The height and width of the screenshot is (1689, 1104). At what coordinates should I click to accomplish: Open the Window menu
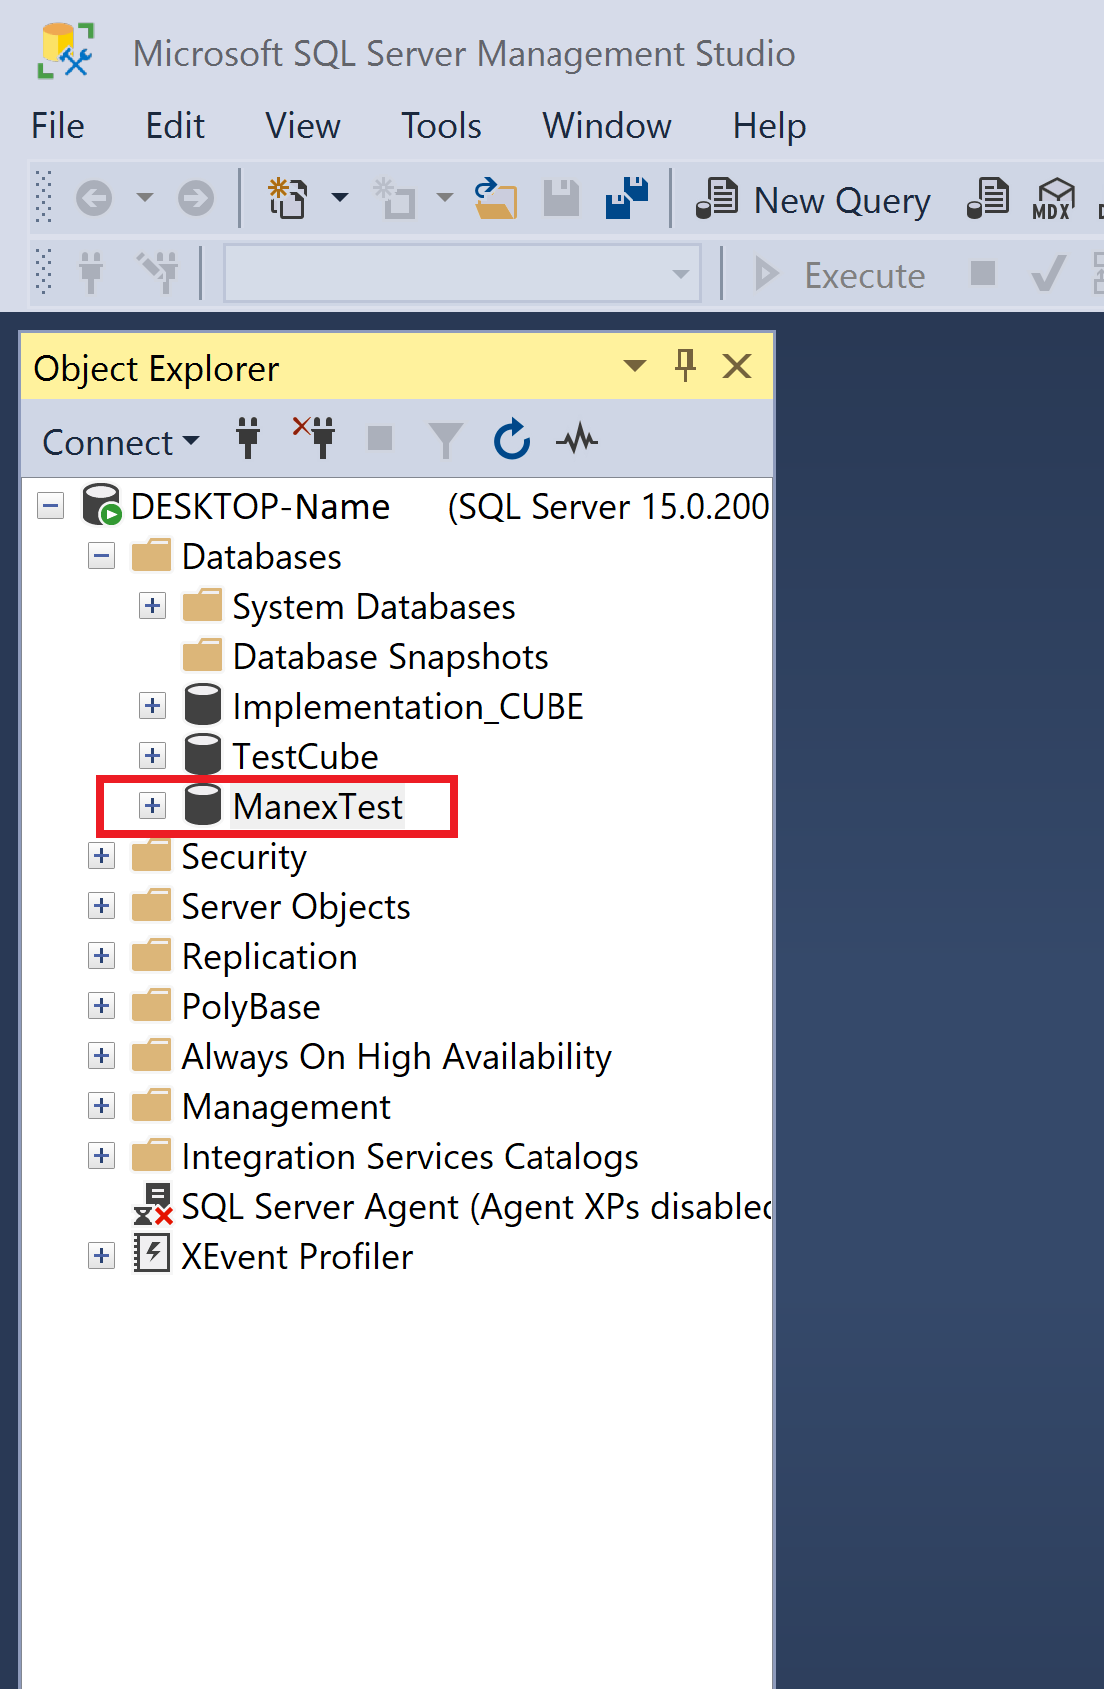click(x=607, y=126)
